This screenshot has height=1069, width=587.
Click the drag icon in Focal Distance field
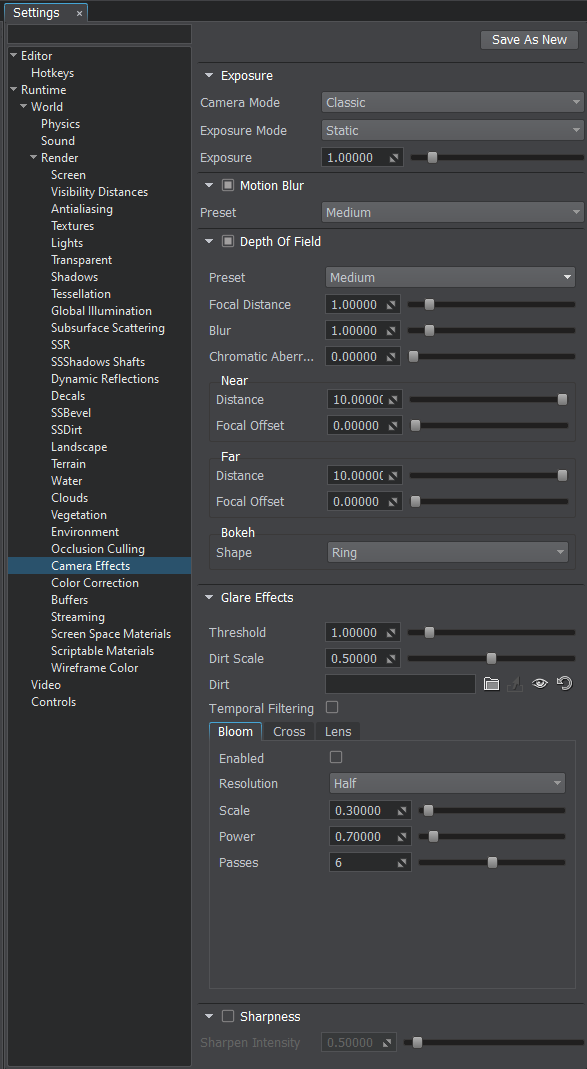click(x=391, y=305)
